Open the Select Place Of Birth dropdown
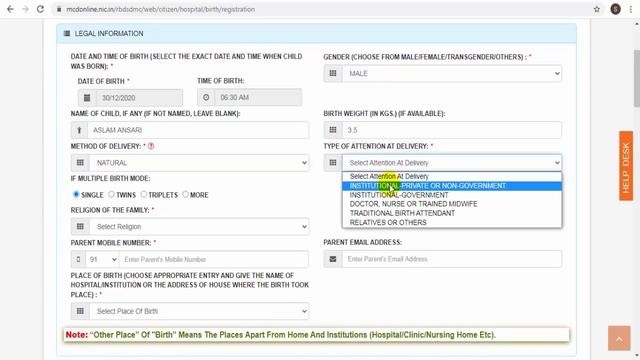640x360 pixels. click(199, 311)
